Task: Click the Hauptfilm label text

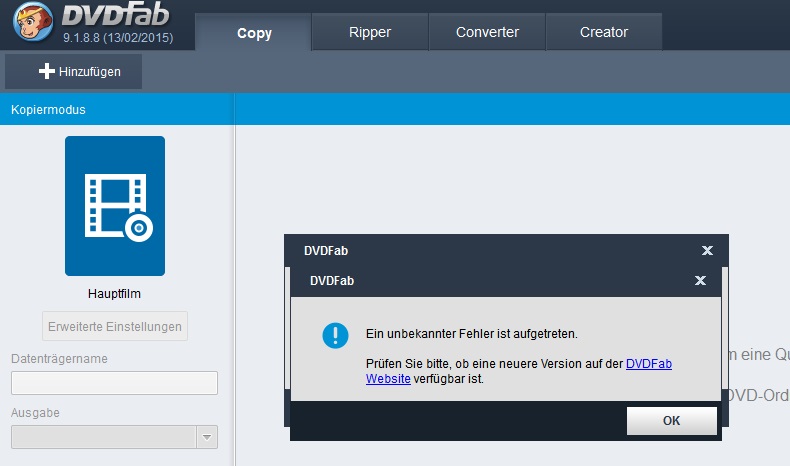Action: (x=115, y=294)
